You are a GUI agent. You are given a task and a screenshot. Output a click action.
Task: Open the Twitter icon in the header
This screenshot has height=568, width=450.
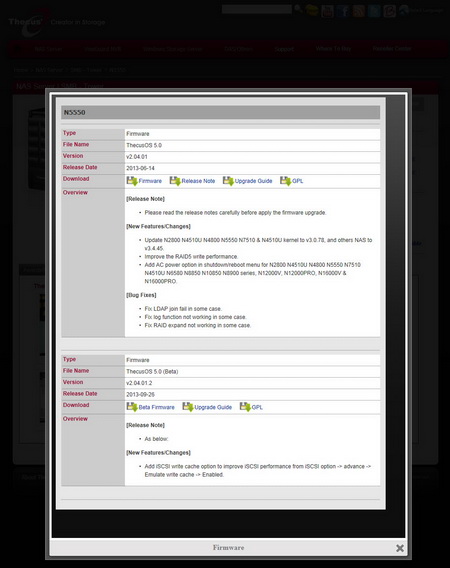(374, 11)
